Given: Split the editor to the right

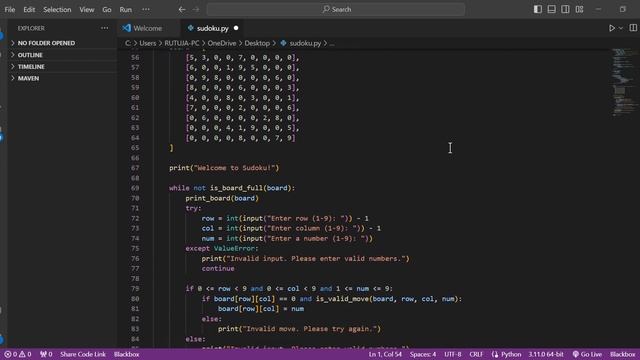Looking at the screenshot, I should click(x=633, y=28).
